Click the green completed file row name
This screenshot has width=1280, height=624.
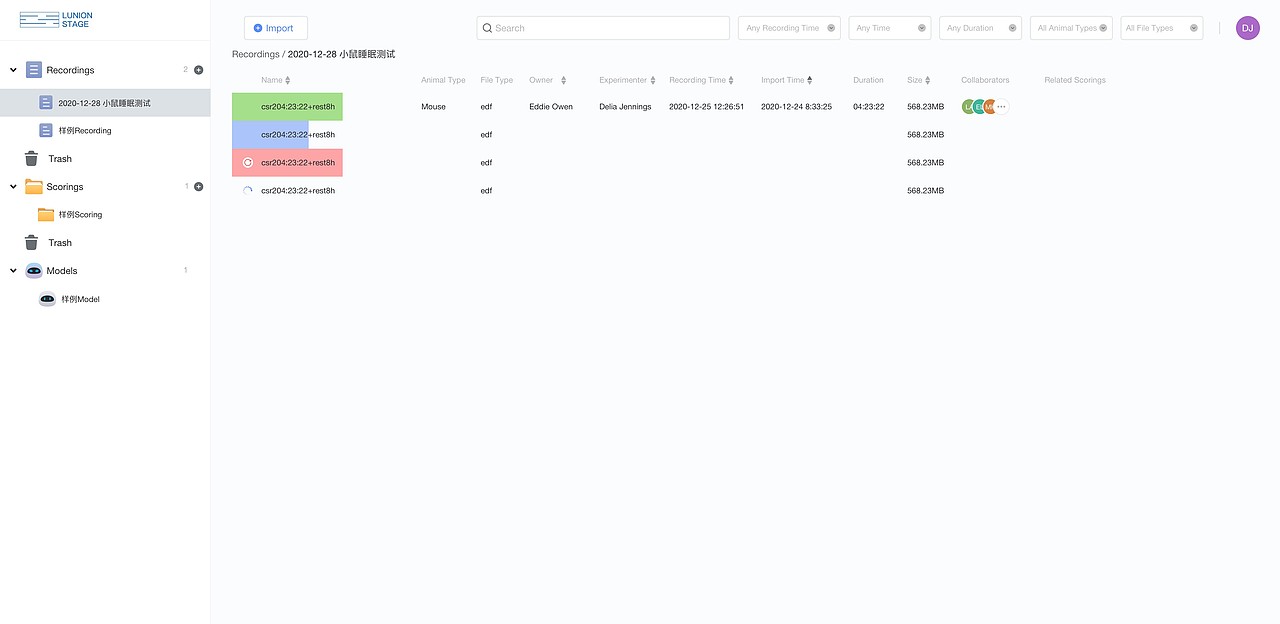(298, 107)
